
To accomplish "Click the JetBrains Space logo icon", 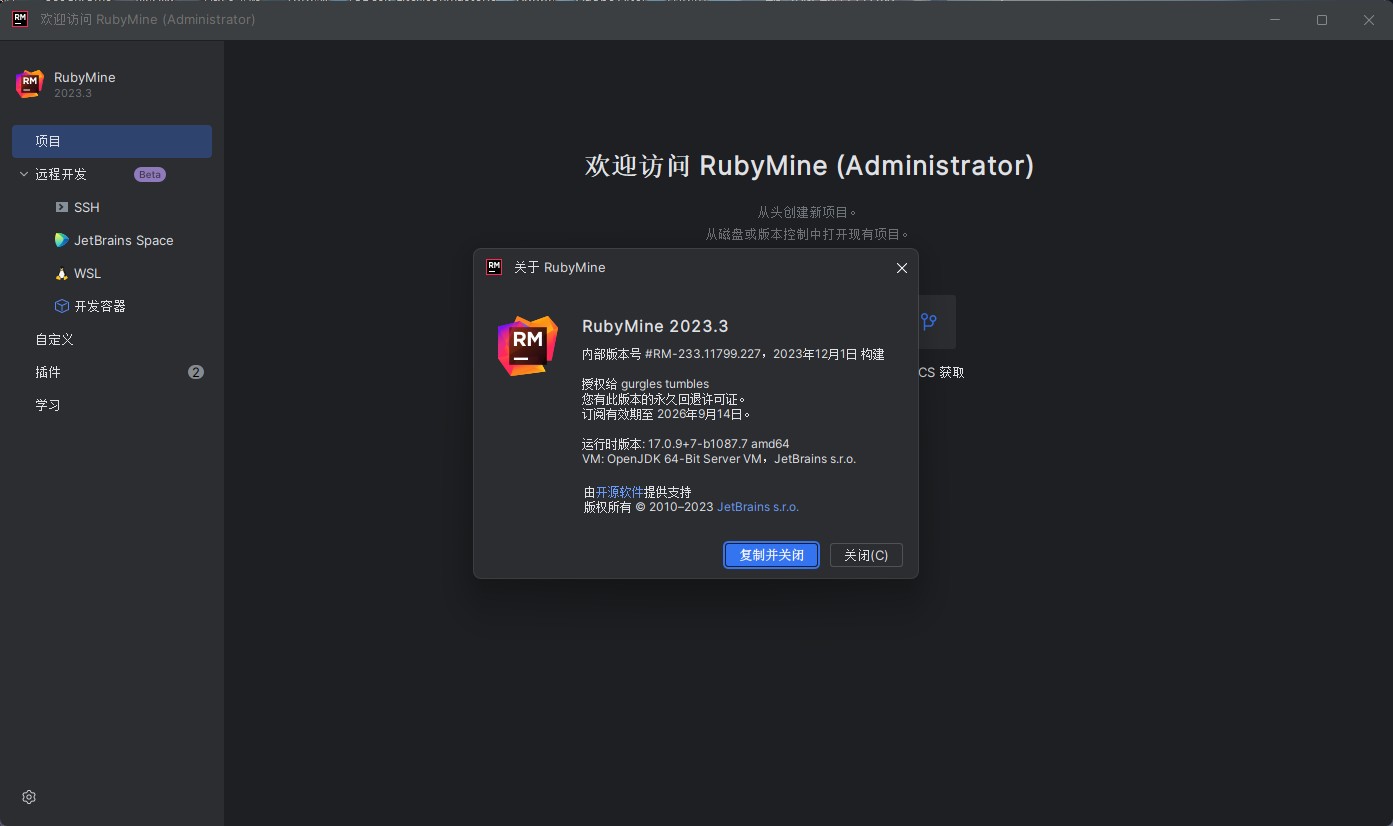I will (x=62, y=240).
